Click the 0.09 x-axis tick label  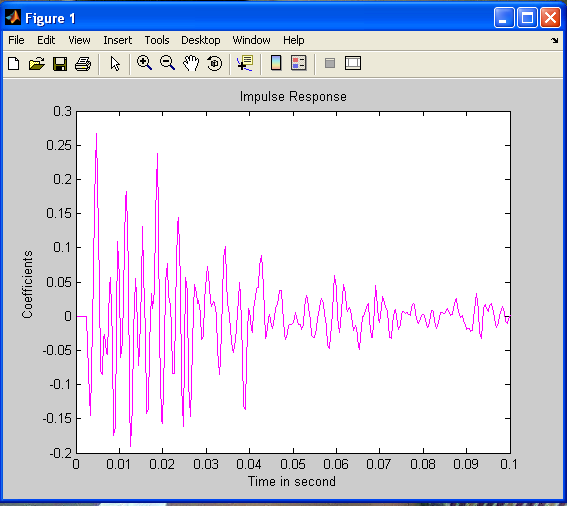pyautogui.click(x=466, y=464)
